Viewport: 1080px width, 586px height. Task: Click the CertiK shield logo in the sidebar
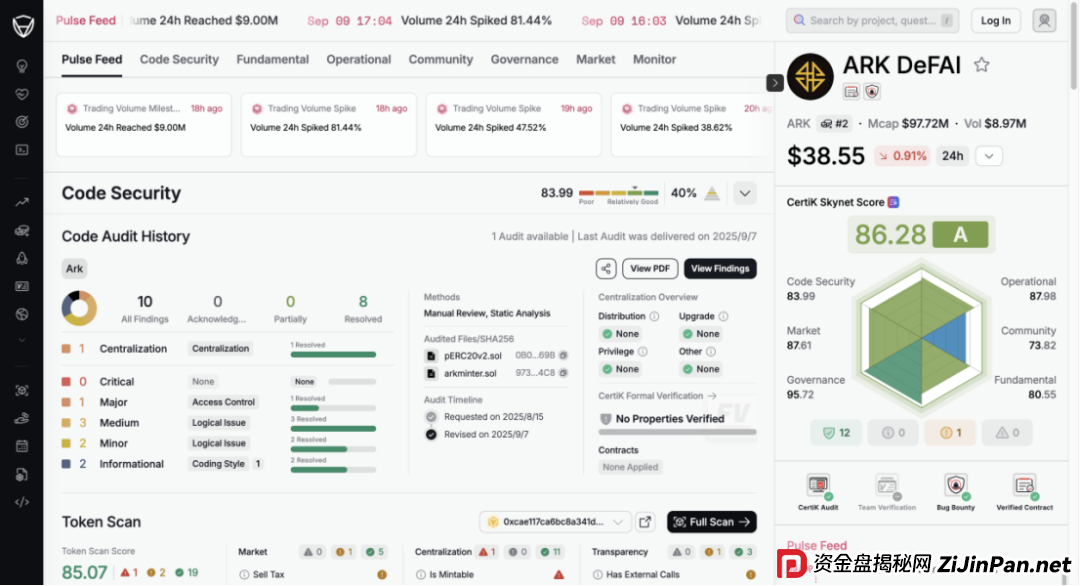(22, 27)
